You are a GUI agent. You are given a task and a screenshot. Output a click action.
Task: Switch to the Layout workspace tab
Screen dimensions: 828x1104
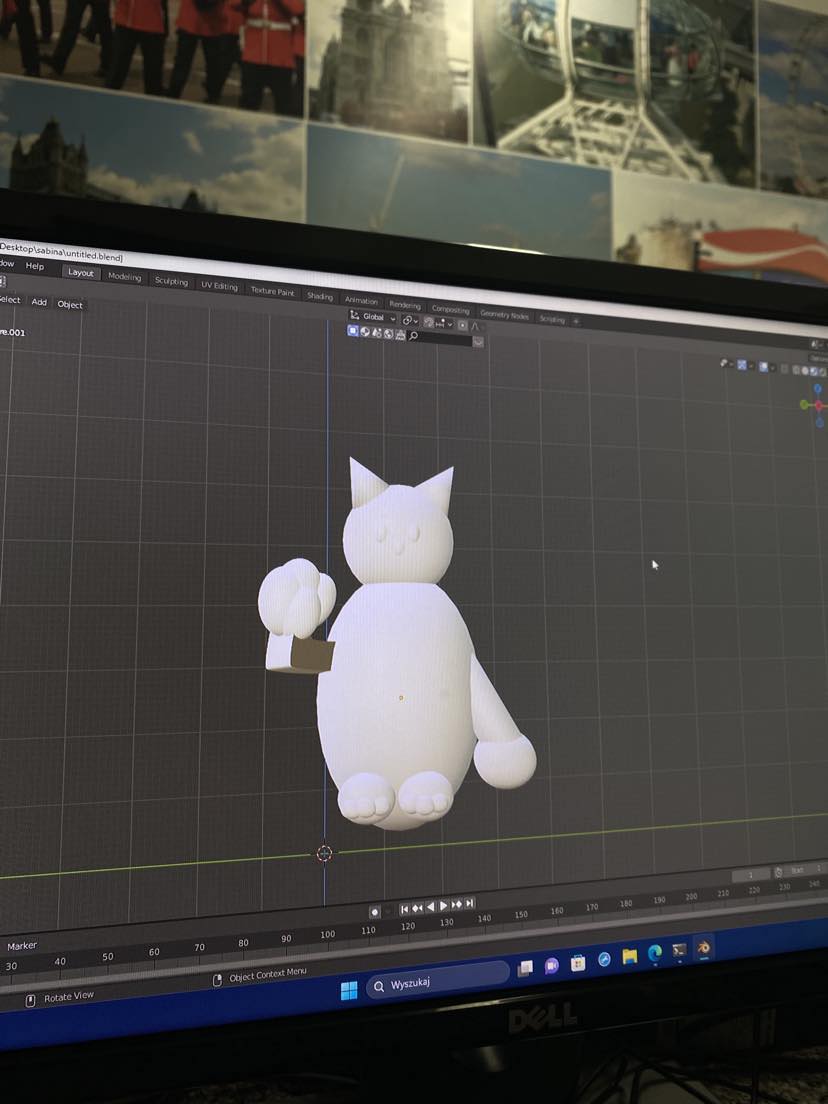click(x=80, y=272)
